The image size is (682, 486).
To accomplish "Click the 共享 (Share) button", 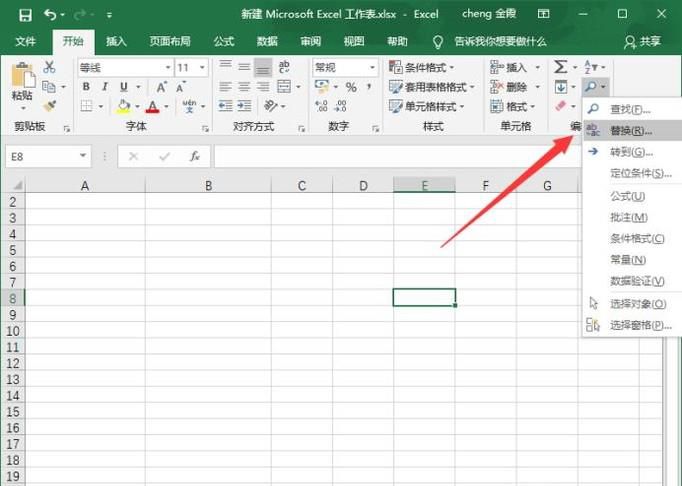I will click(642, 42).
